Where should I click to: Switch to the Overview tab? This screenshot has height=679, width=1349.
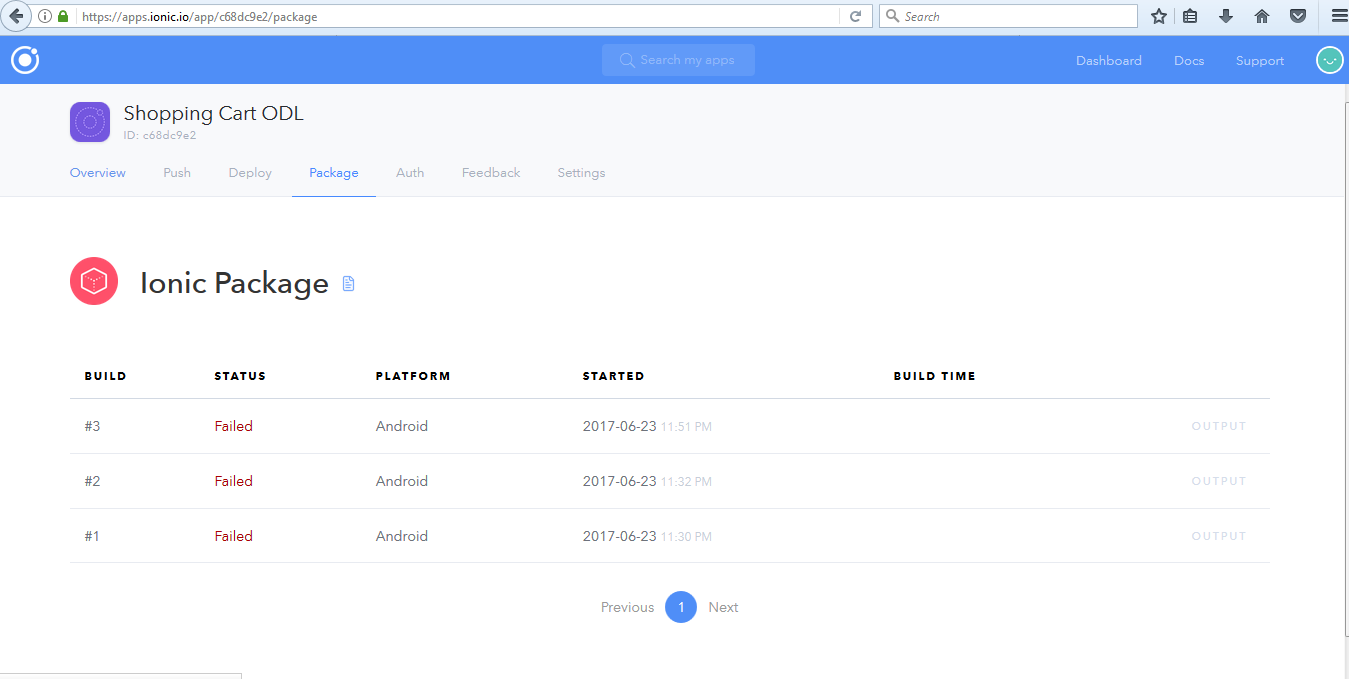pyautogui.click(x=98, y=173)
